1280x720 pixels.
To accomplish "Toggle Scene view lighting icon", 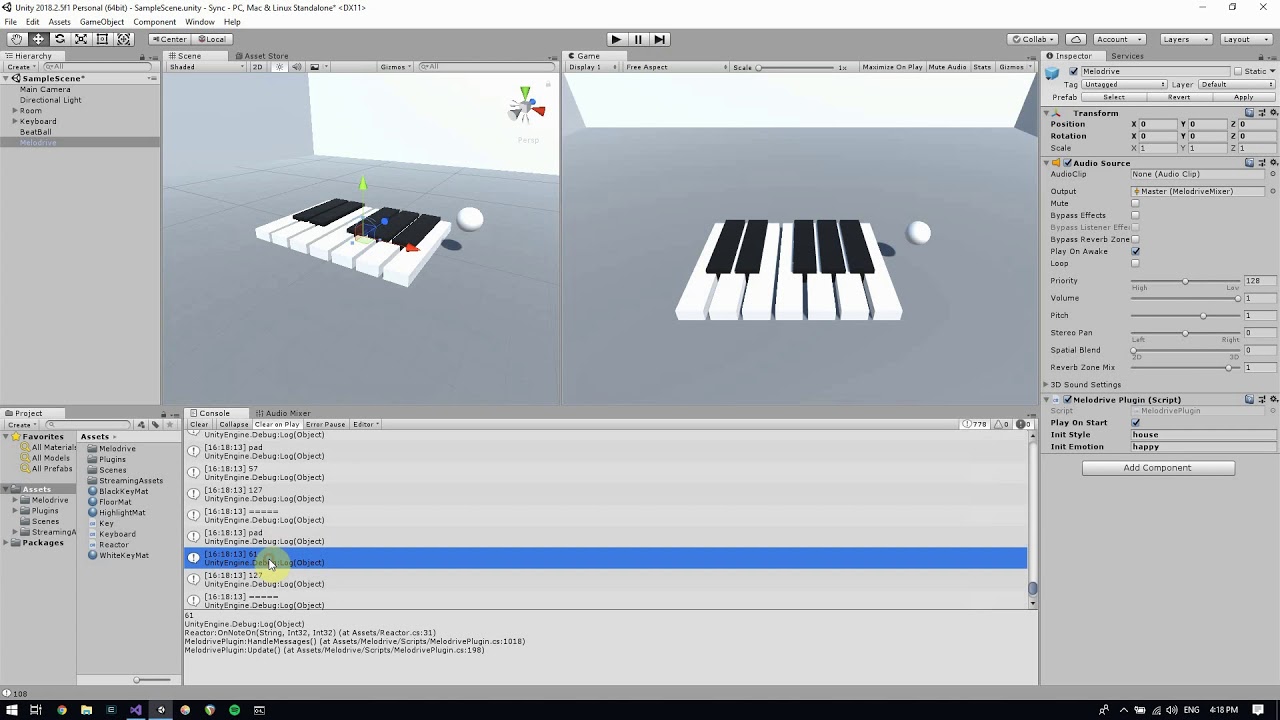I will [281, 67].
